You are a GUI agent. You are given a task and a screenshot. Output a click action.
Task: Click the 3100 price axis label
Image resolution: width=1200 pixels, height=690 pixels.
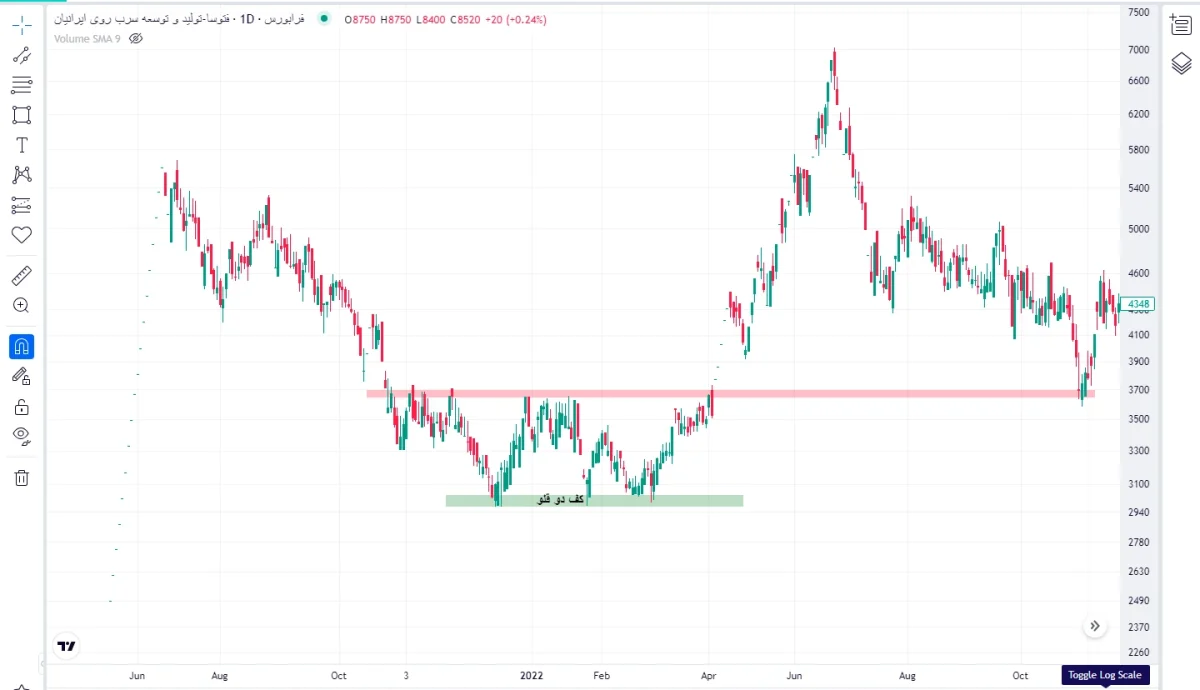[x=1139, y=484]
